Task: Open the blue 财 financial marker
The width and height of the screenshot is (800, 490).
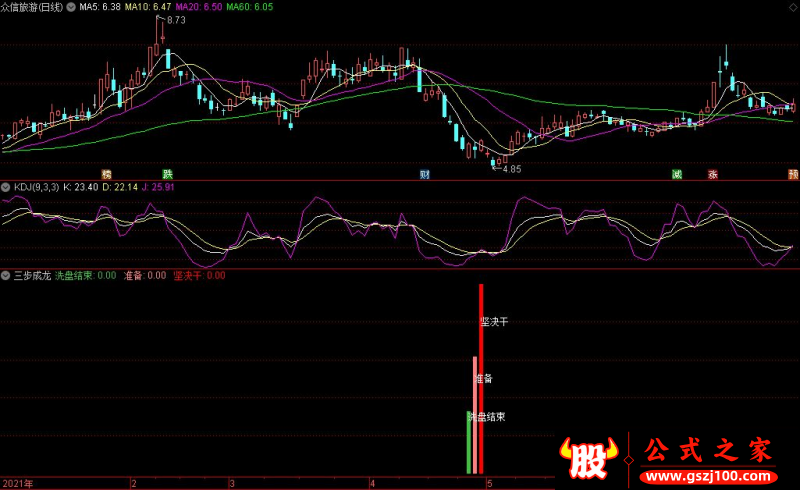Action: pos(425,174)
